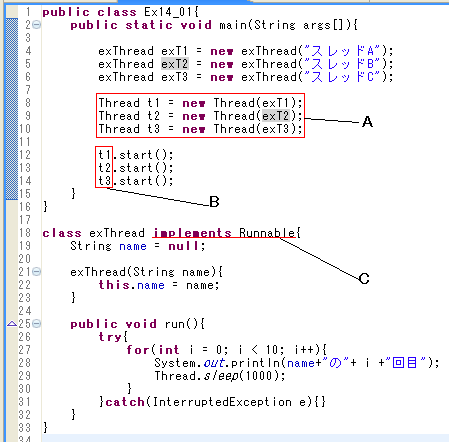Collapse the exThread constructor fold on line 21
449x442 pixels.
37,272
